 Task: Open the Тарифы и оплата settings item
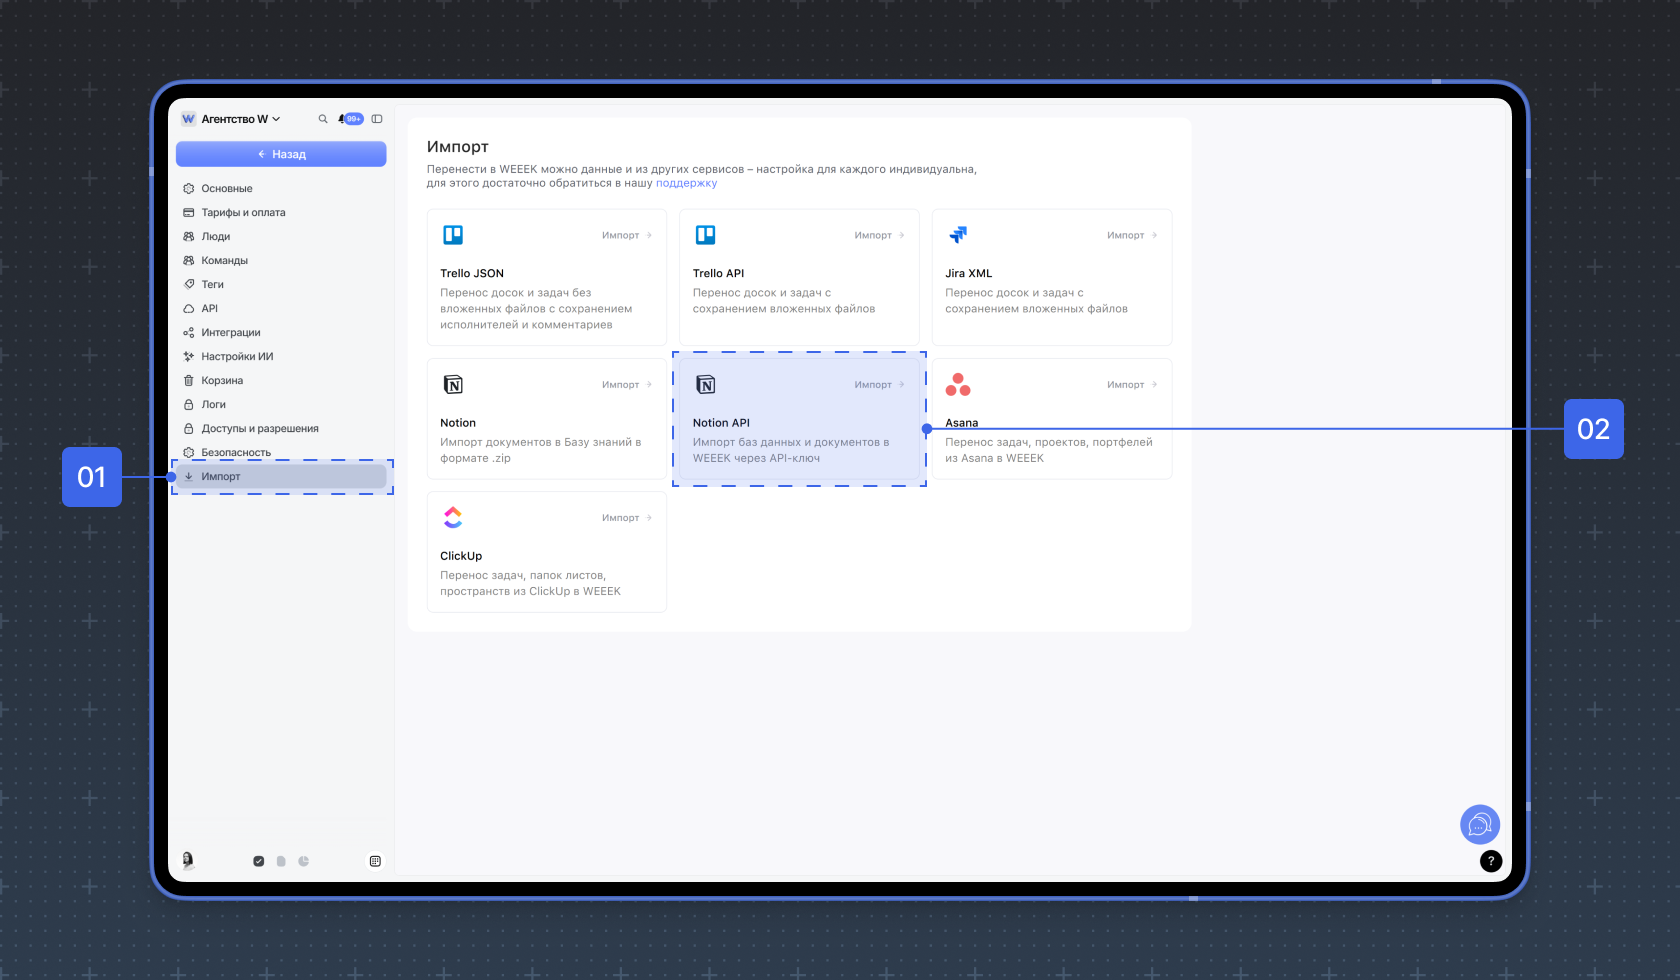(x=243, y=212)
